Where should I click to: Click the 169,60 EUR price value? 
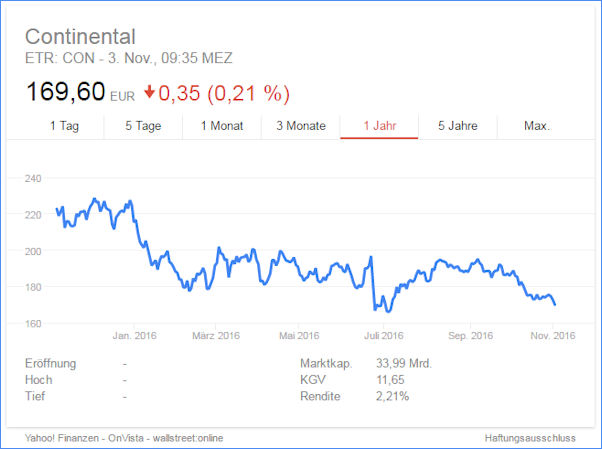(x=80, y=92)
